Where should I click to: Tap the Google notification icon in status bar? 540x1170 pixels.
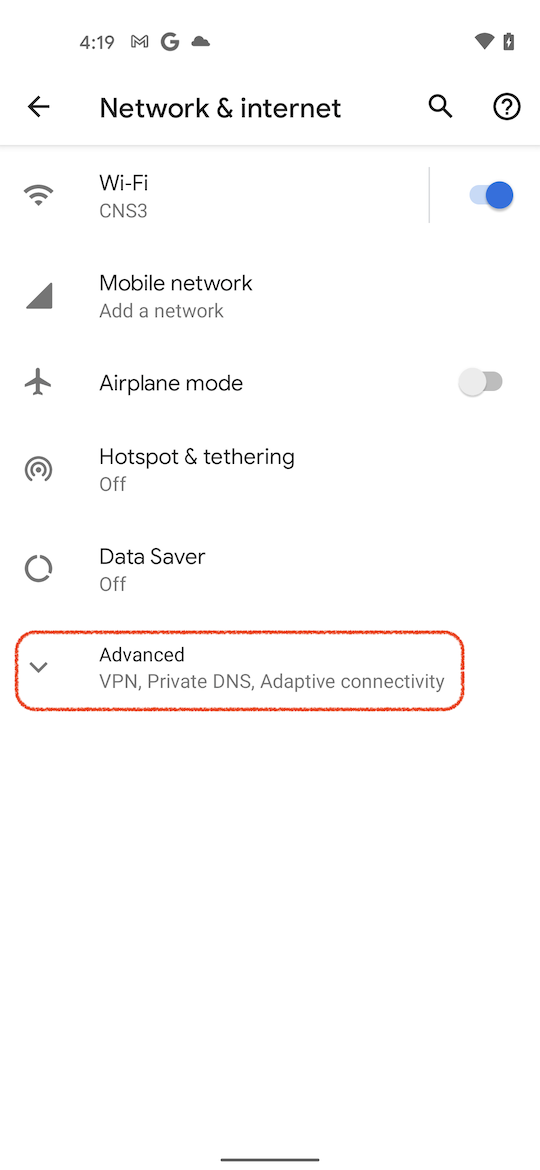click(170, 42)
